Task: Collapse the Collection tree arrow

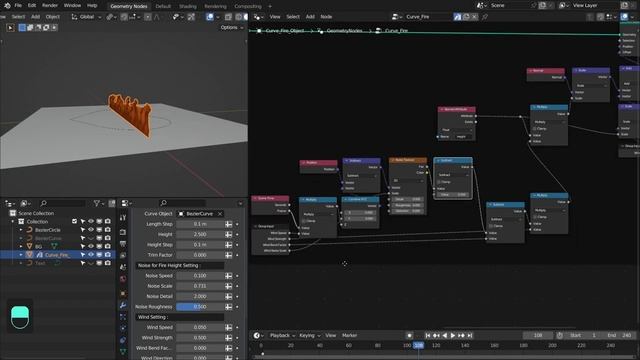Action: click(13, 222)
